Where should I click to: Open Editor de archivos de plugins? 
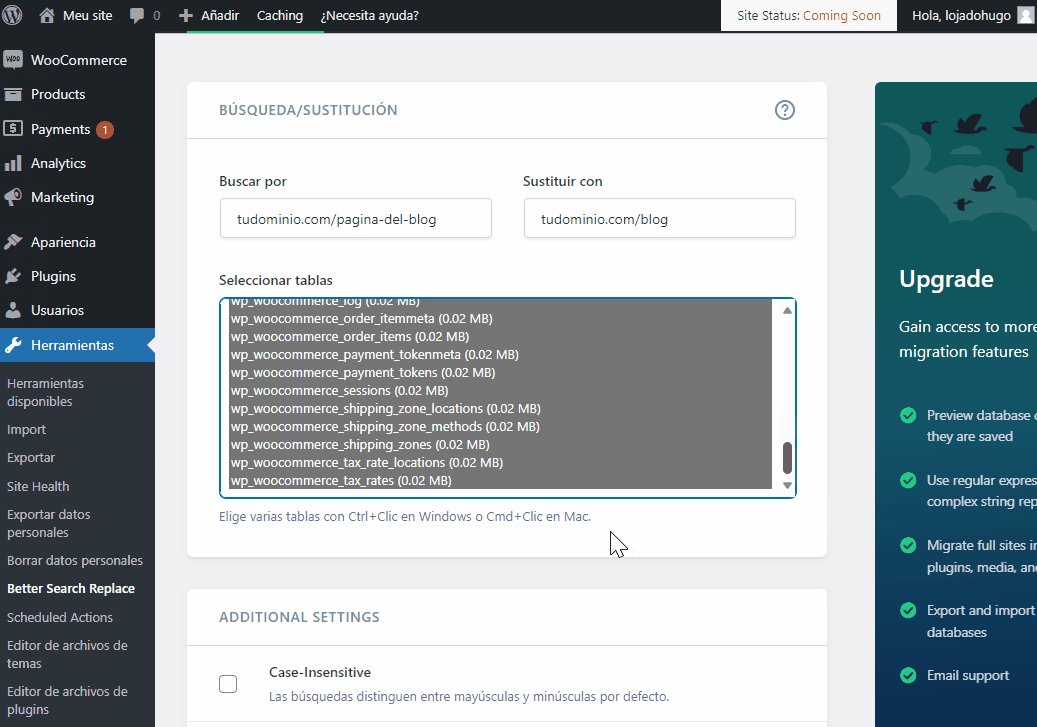pos(67,700)
